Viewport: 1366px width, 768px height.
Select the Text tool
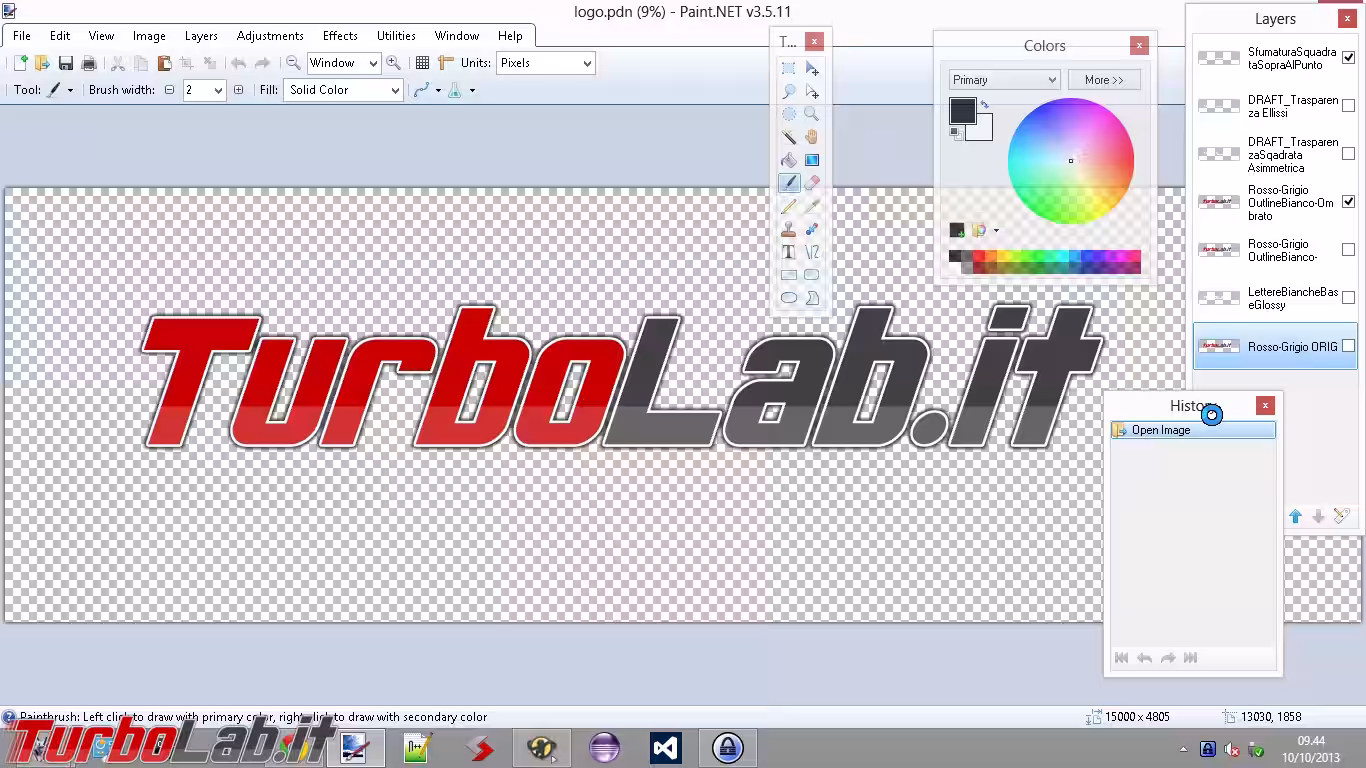click(789, 252)
